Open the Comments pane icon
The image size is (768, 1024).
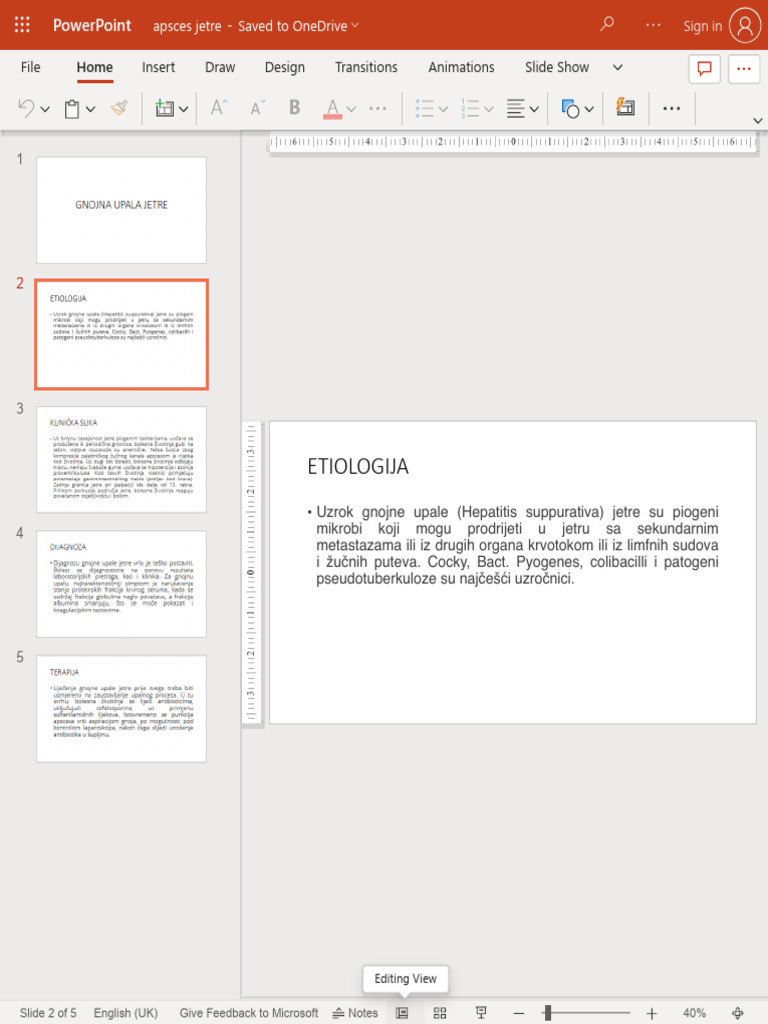point(704,68)
